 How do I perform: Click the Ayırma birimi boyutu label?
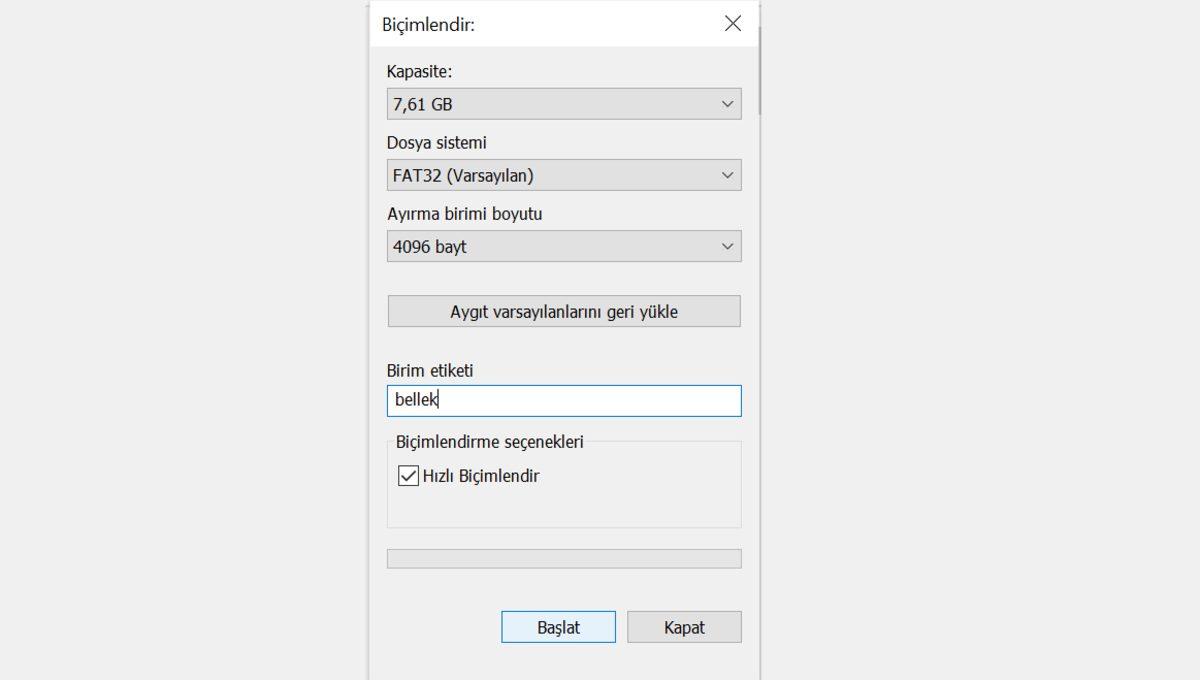(464, 214)
